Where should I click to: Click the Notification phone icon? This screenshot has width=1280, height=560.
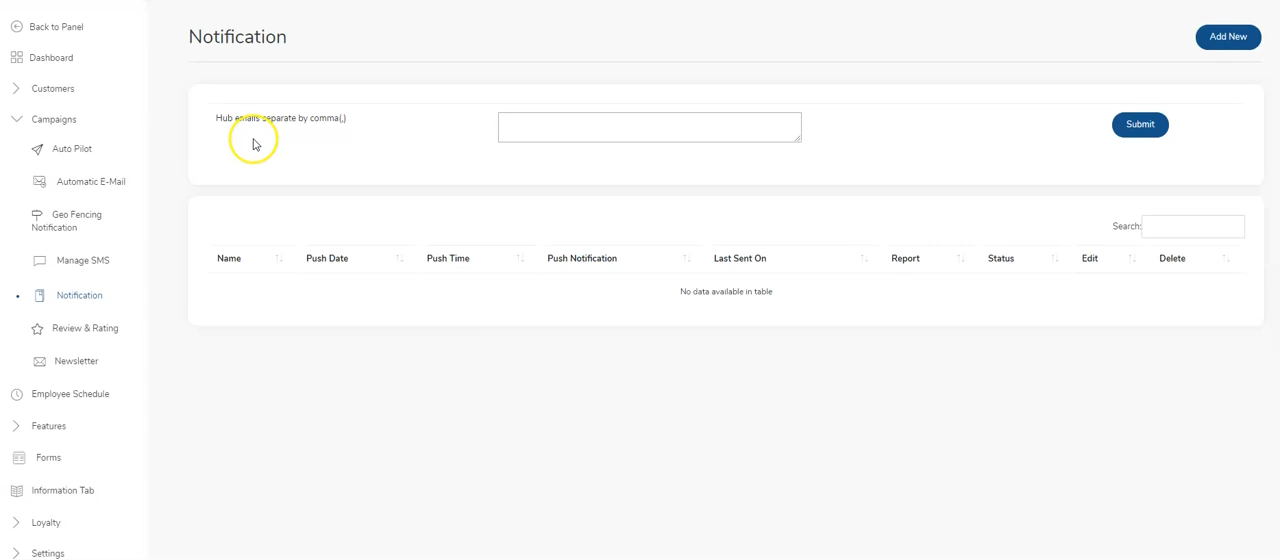(39, 296)
